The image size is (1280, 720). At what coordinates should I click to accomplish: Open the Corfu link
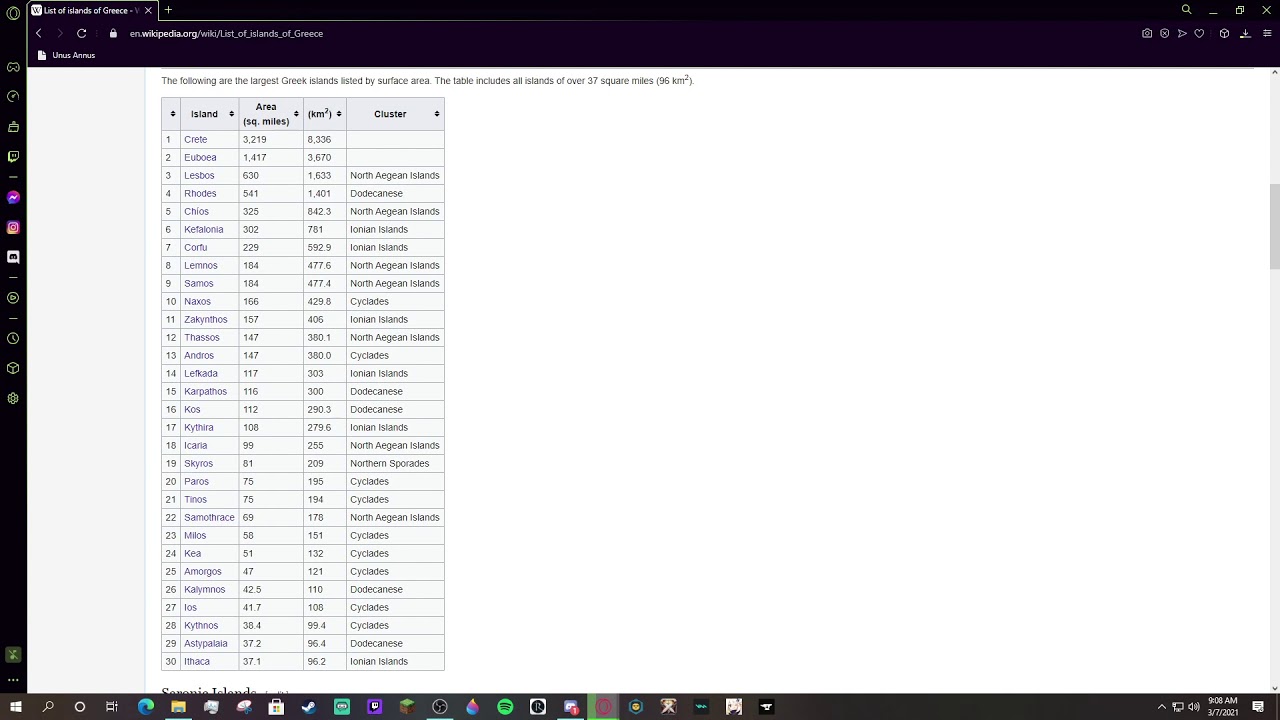pyautogui.click(x=196, y=247)
